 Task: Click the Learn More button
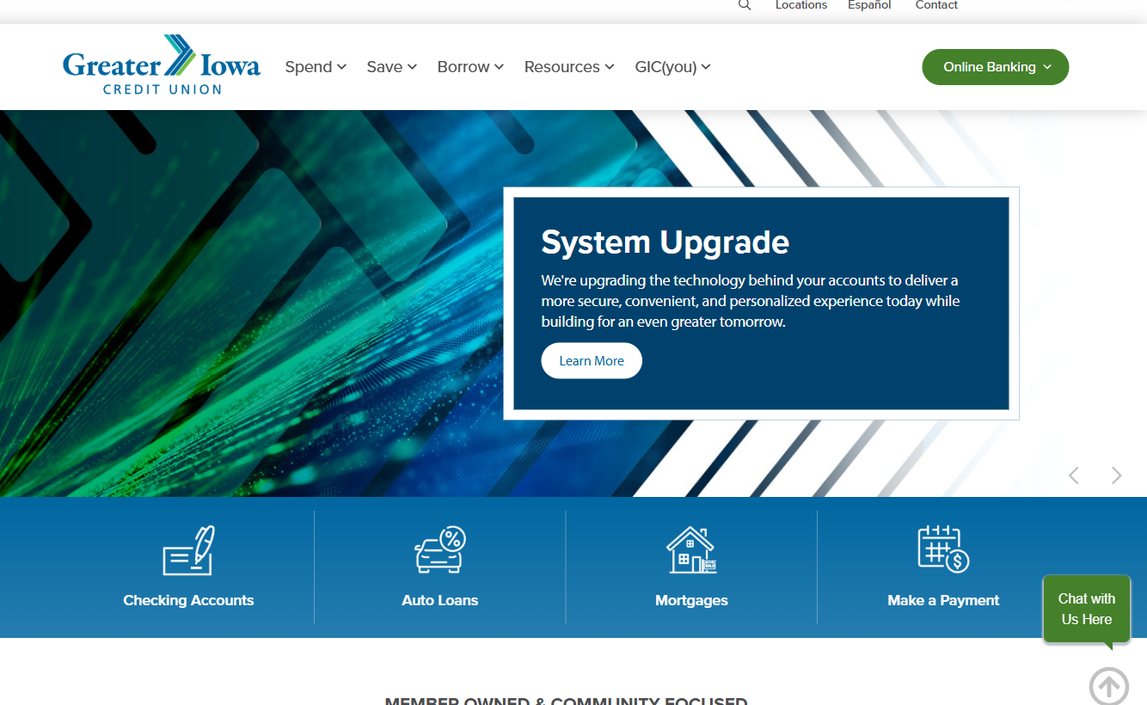[x=591, y=361]
